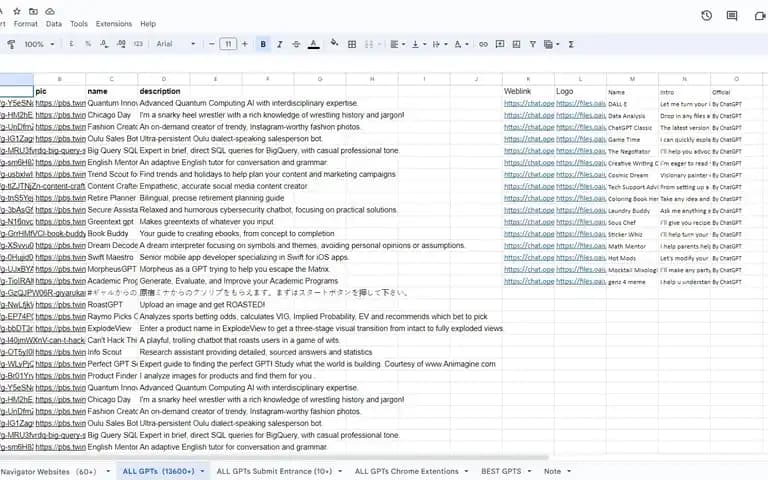Click the insert link icon
The width and height of the screenshot is (768, 480).
(x=483, y=44)
